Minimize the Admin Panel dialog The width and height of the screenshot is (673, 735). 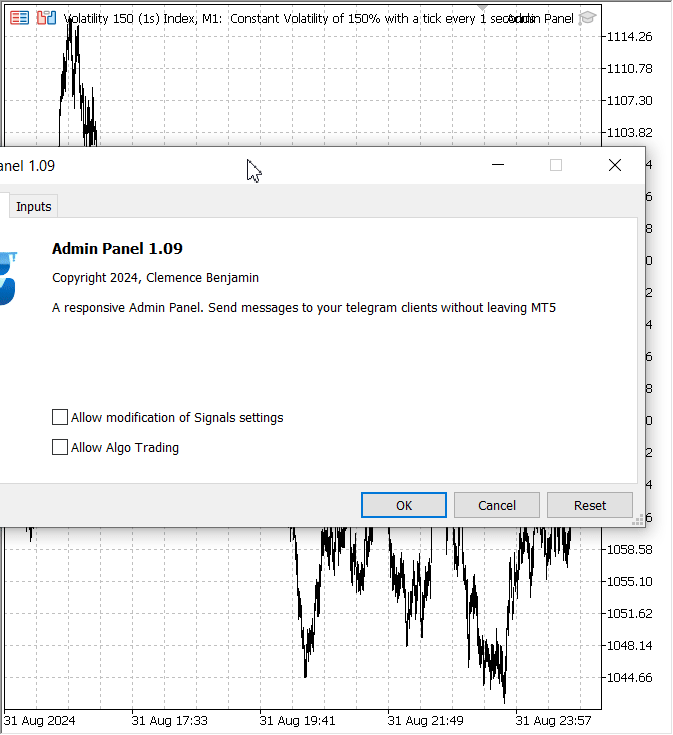pyautogui.click(x=498, y=165)
